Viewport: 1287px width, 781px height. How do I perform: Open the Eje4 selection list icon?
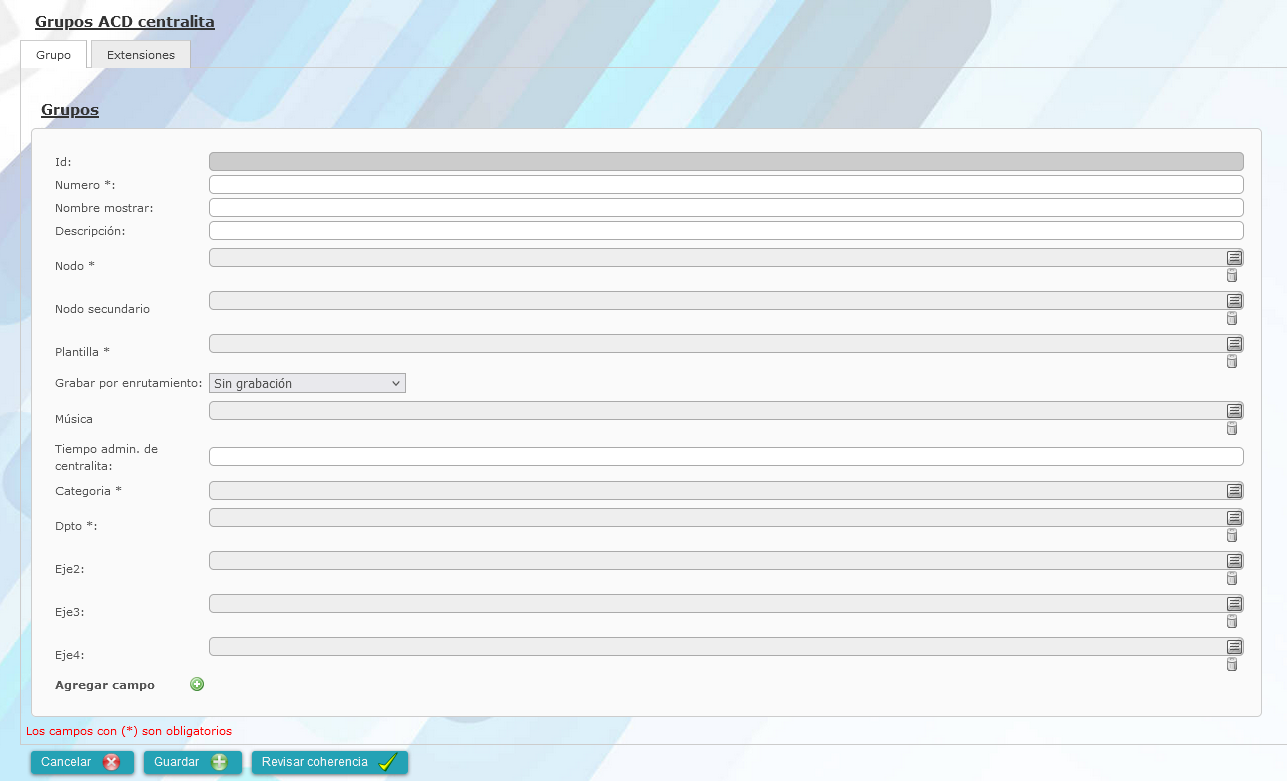(1234, 646)
